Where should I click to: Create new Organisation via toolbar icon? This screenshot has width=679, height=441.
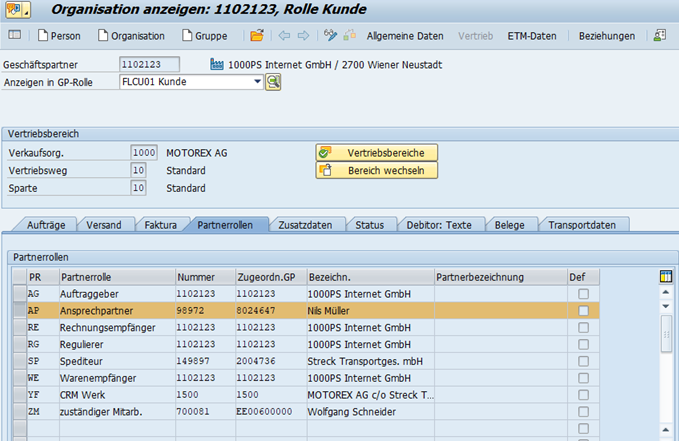pyautogui.click(x=129, y=36)
